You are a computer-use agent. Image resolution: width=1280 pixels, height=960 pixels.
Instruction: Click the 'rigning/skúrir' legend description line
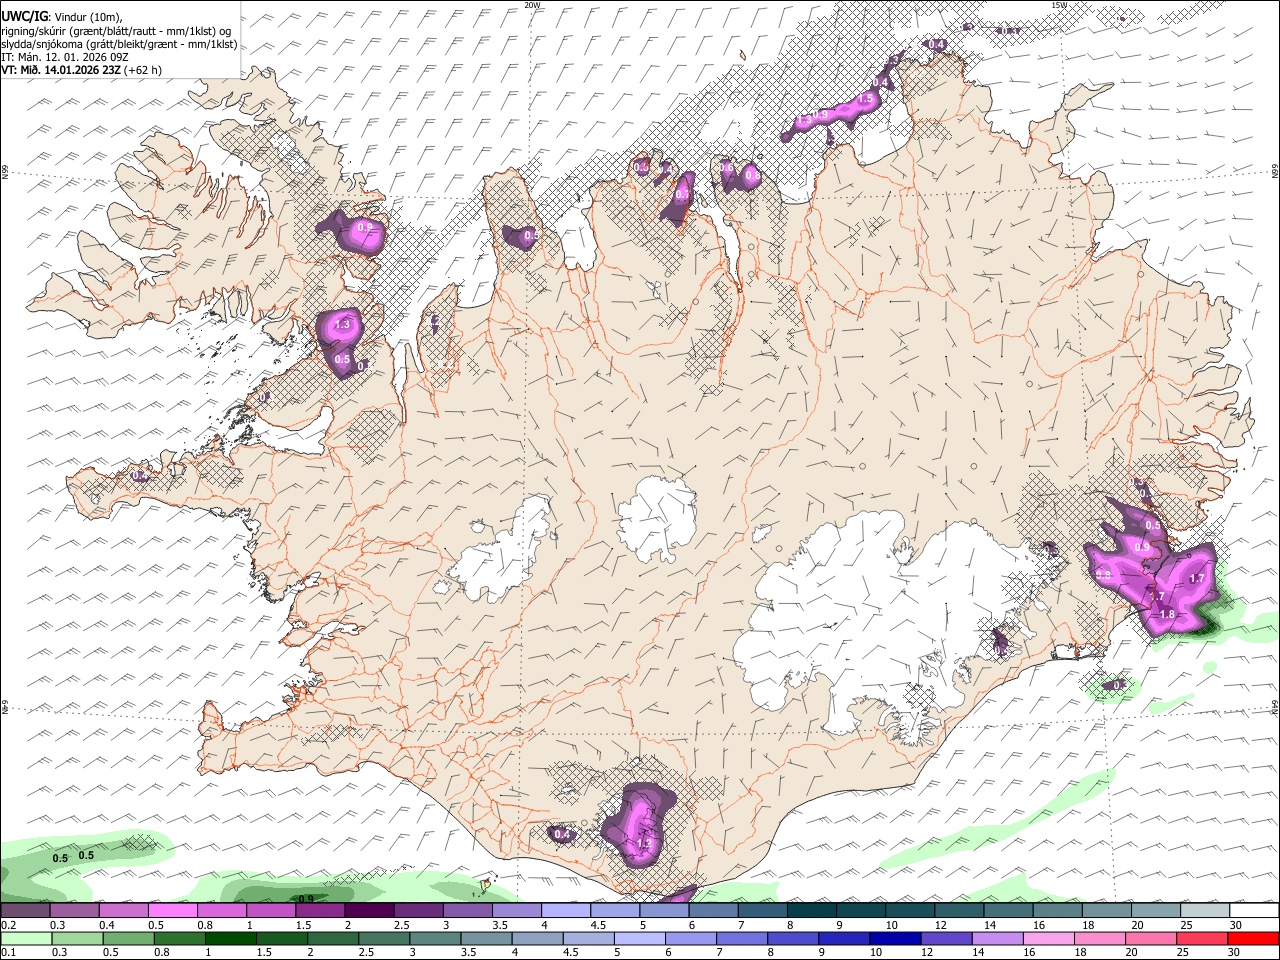[x=116, y=30]
